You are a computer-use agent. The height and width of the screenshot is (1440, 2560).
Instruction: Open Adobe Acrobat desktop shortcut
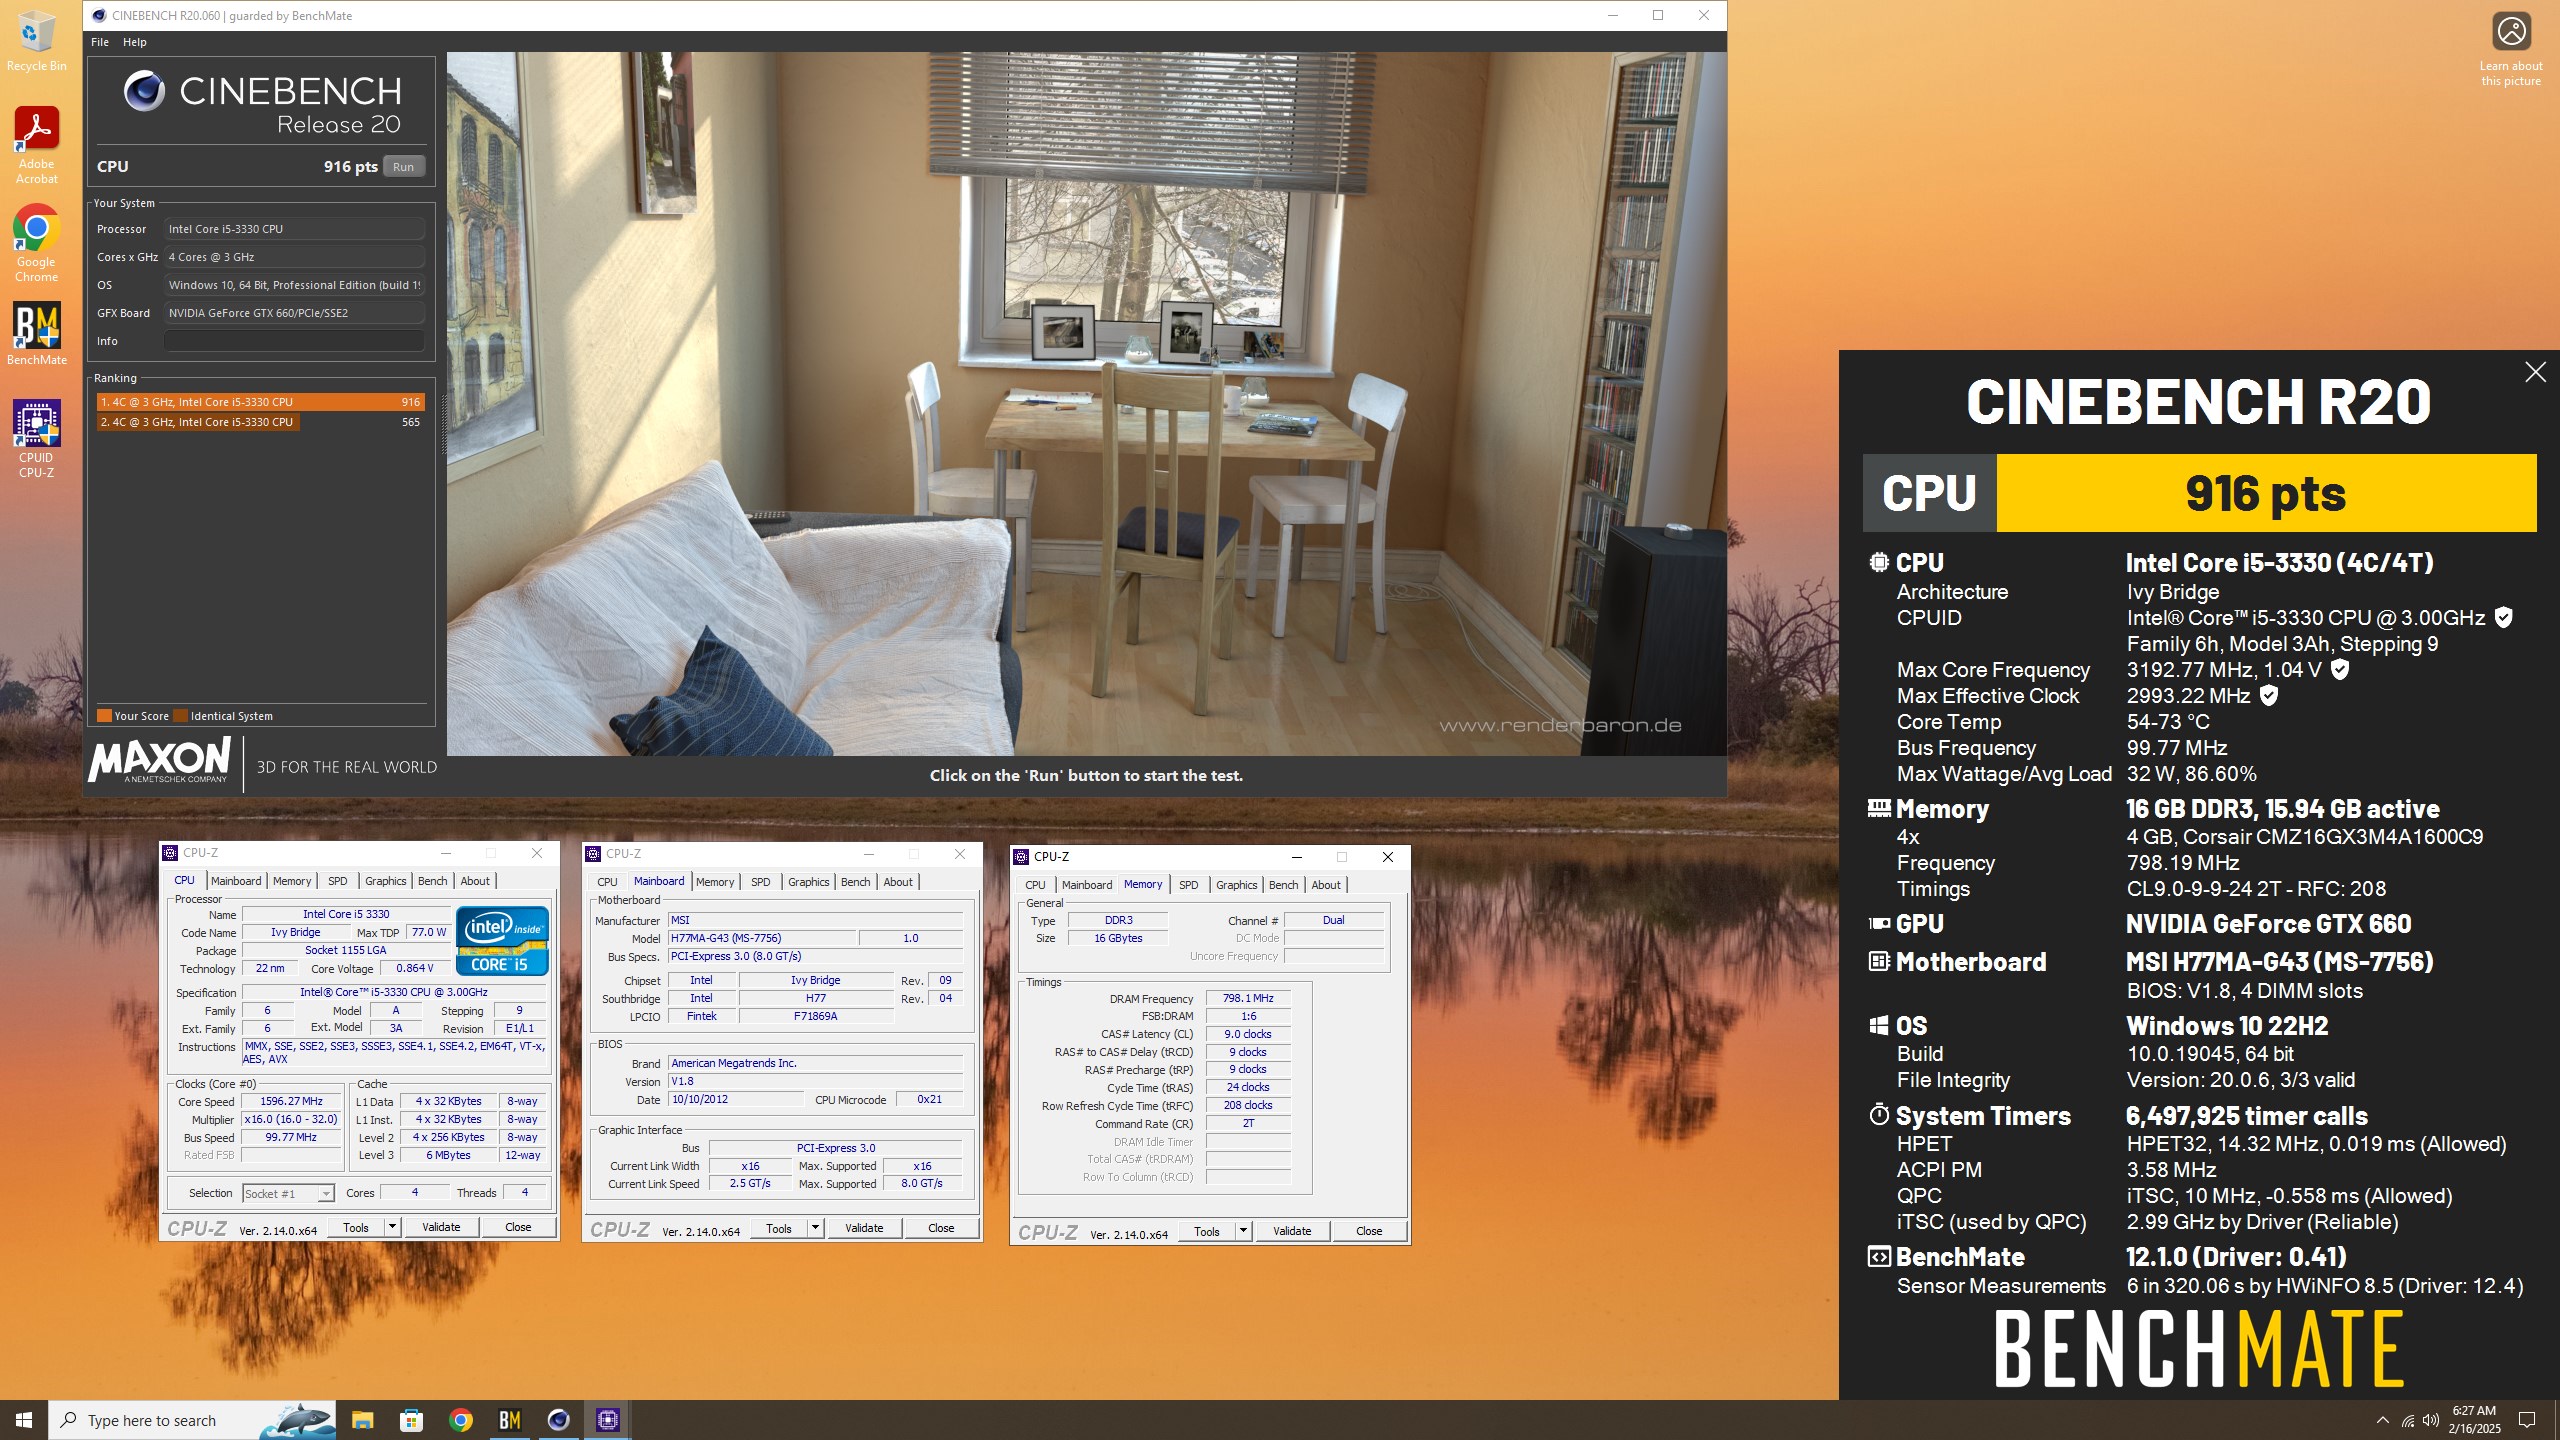(36, 145)
